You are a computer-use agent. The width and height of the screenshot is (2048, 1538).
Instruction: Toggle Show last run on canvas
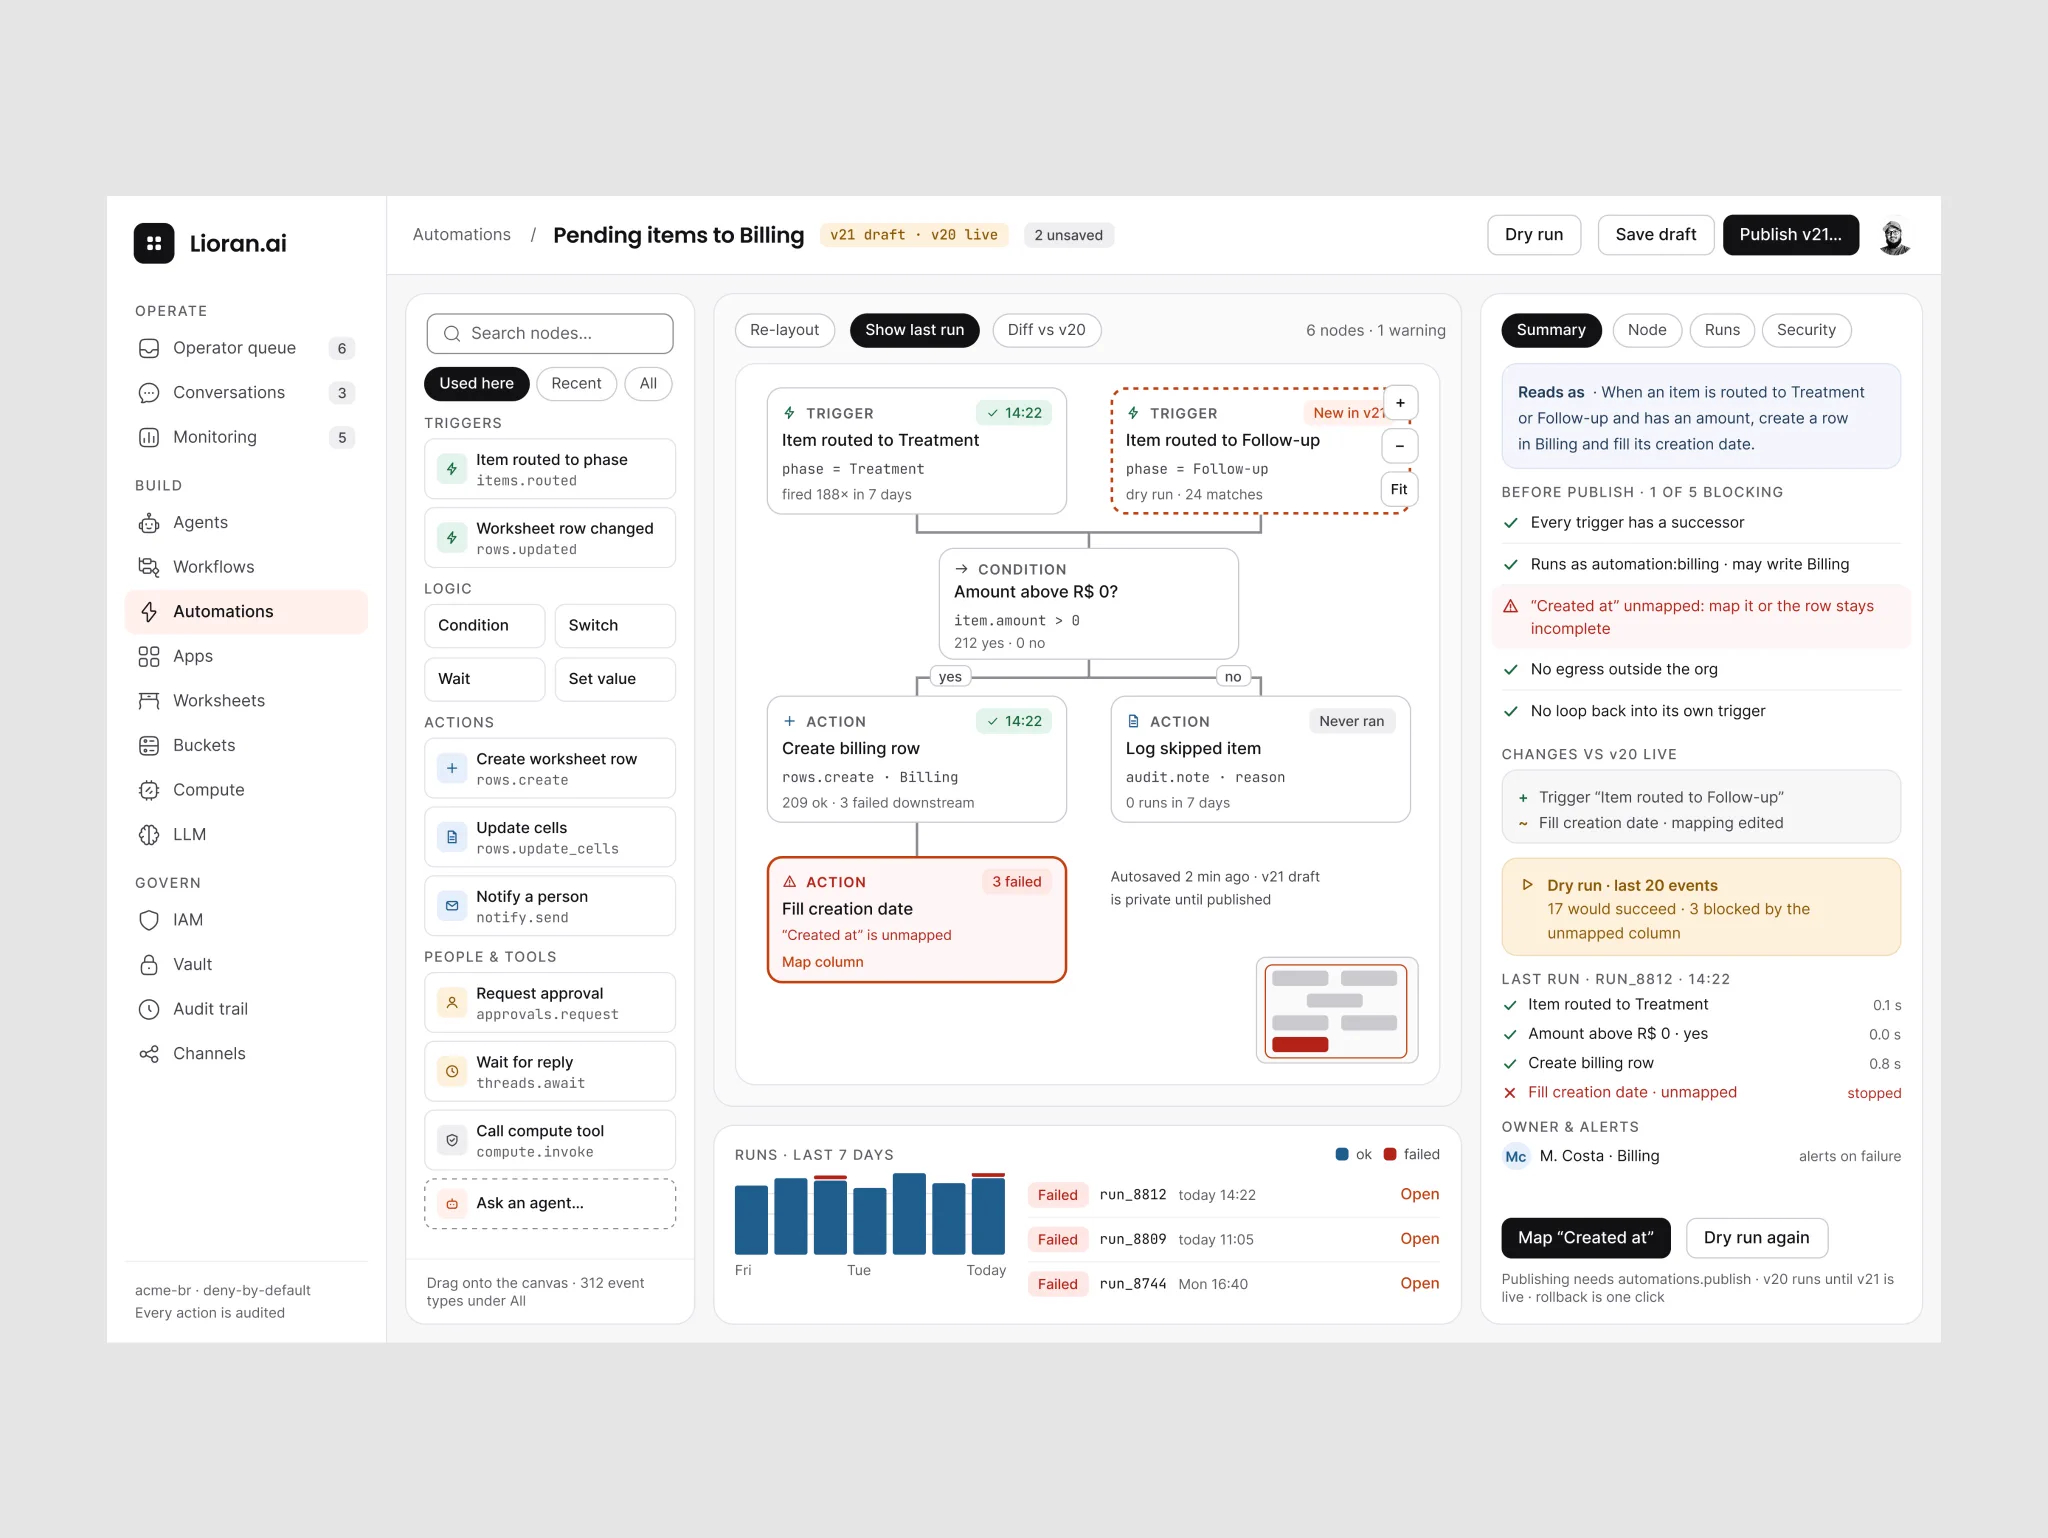pos(914,330)
